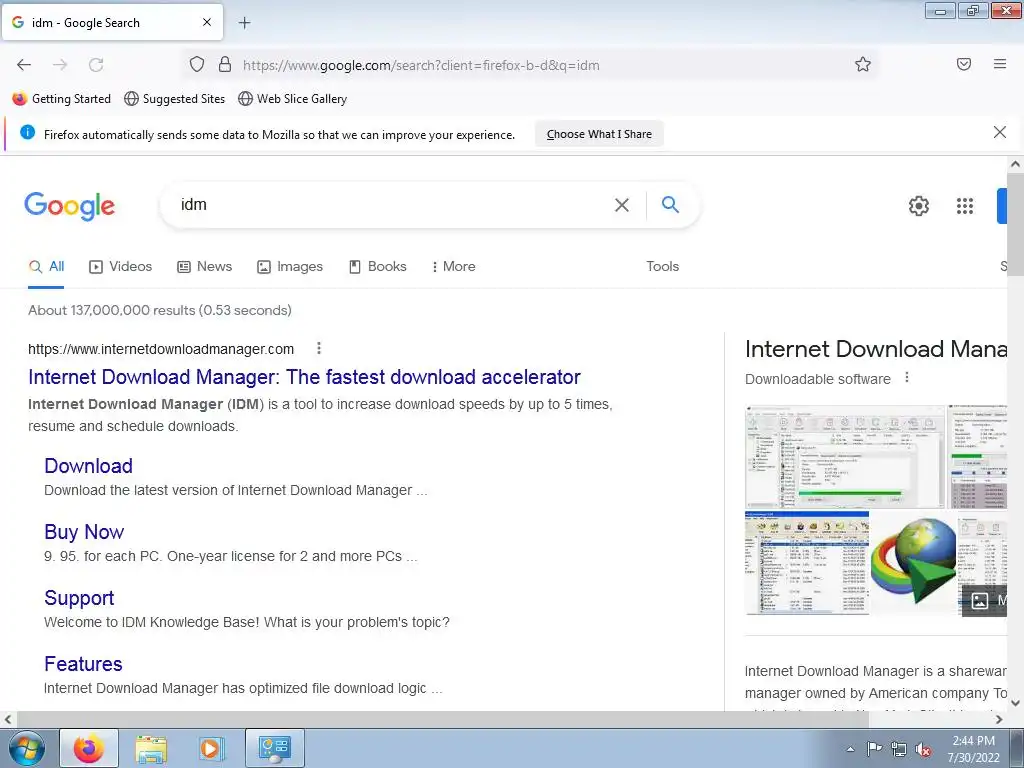Reload the page with the refresh icon
This screenshot has height=768, width=1024.
tap(96, 65)
